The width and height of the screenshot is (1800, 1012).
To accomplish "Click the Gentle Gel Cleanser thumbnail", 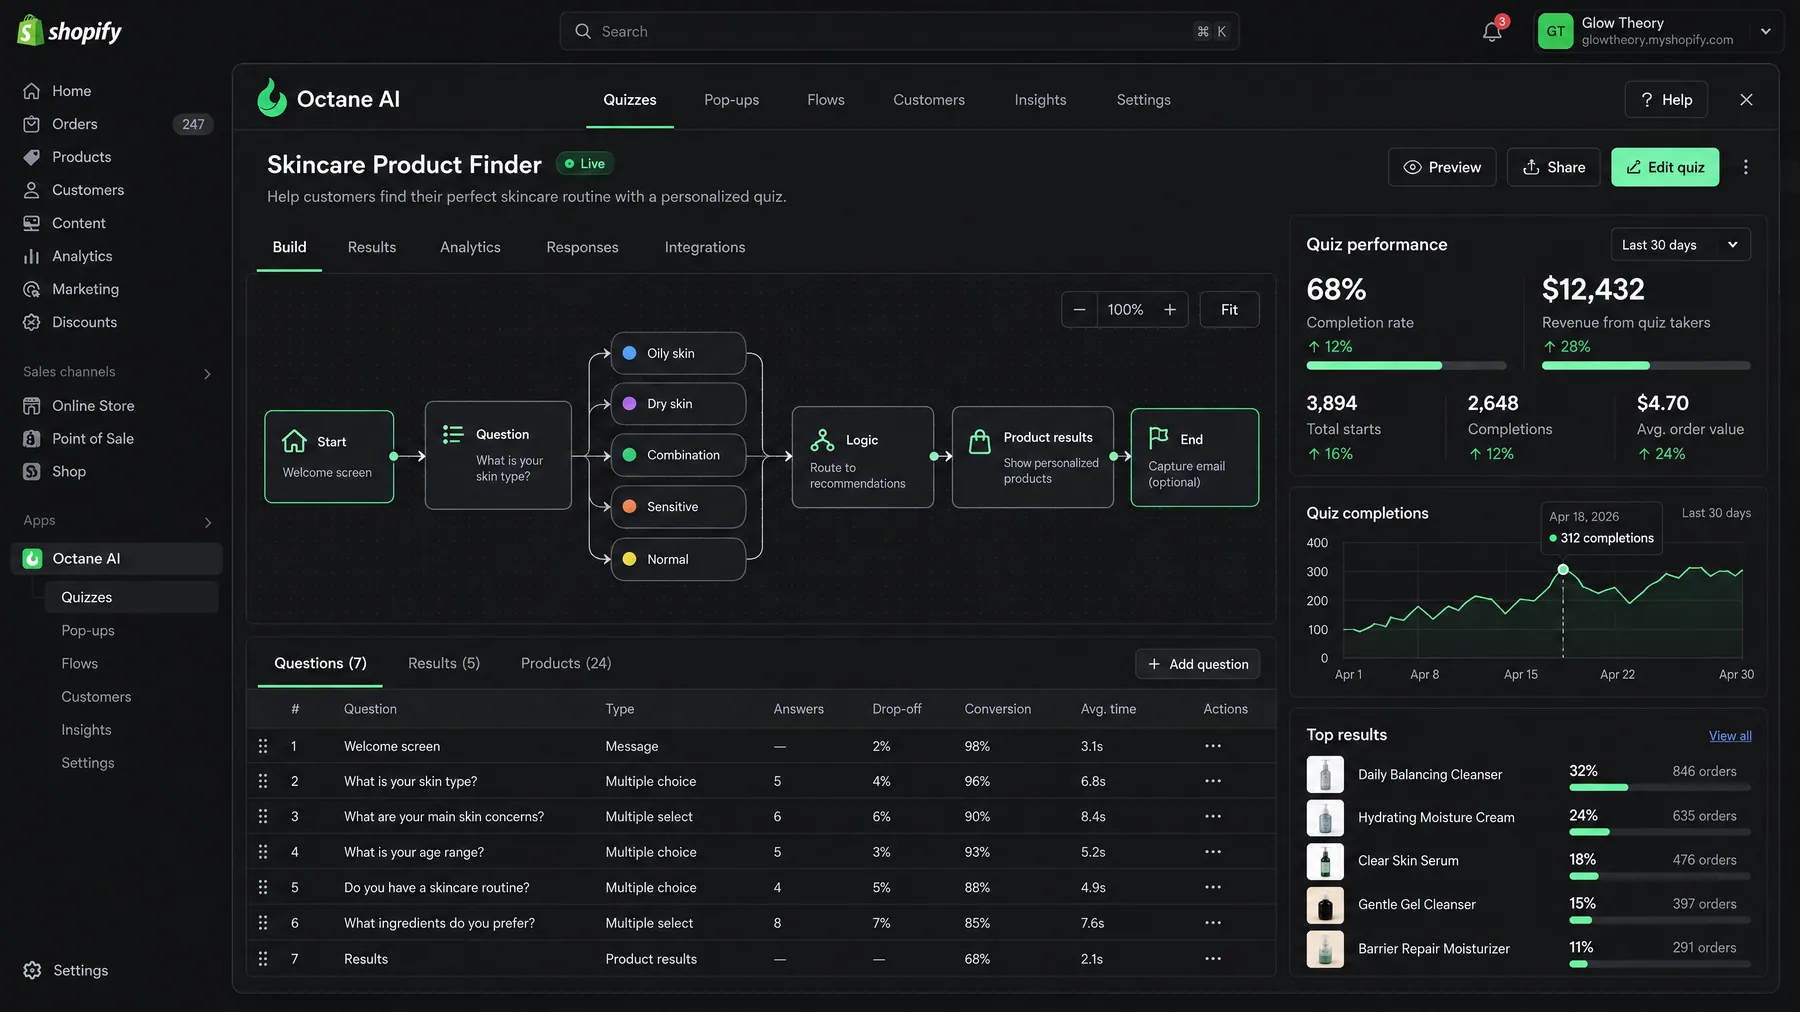I will (x=1325, y=905).
